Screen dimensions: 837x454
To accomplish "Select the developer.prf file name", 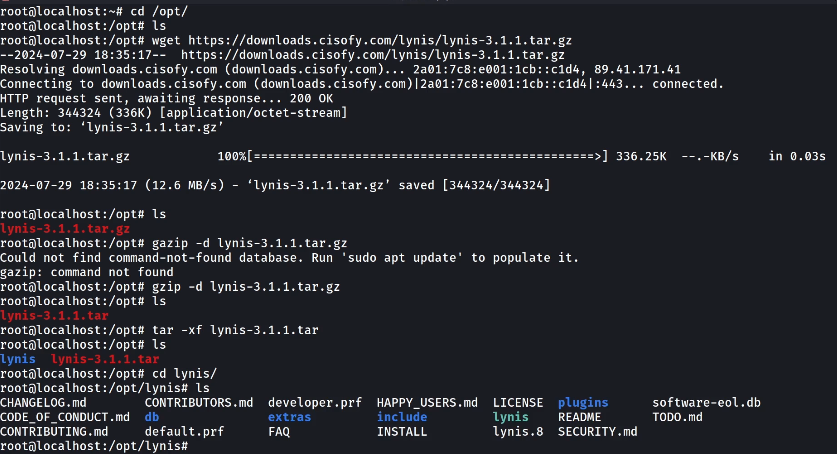I will pos(315,402).
